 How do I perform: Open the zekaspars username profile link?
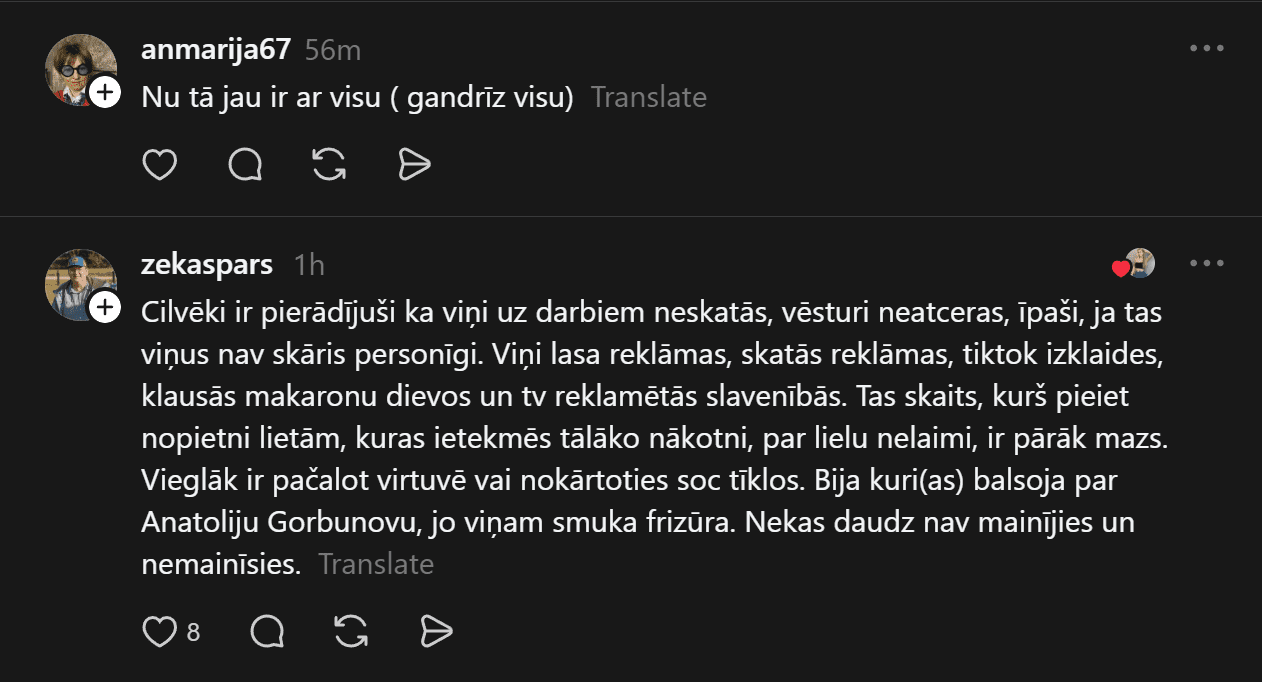(x=207, y=264)
